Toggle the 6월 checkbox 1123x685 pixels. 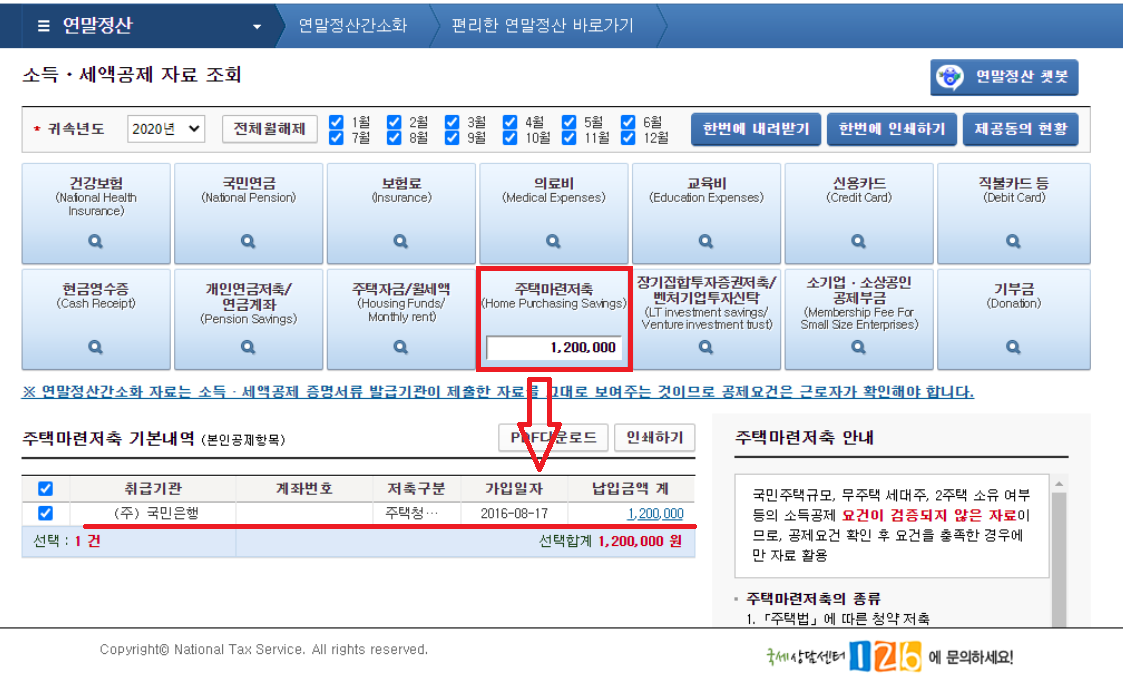pyautogui.click(x=628, y=122)
